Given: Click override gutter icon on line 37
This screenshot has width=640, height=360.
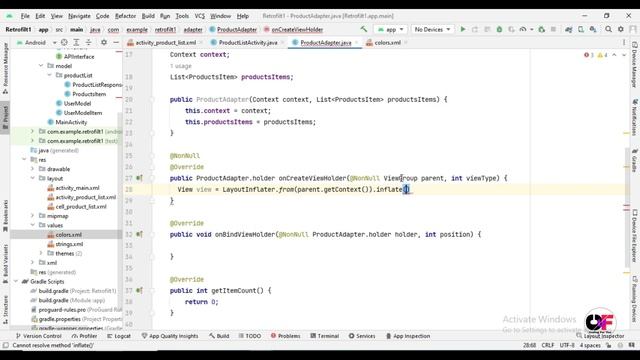Looking at the screenshot, I should [139, 291].
